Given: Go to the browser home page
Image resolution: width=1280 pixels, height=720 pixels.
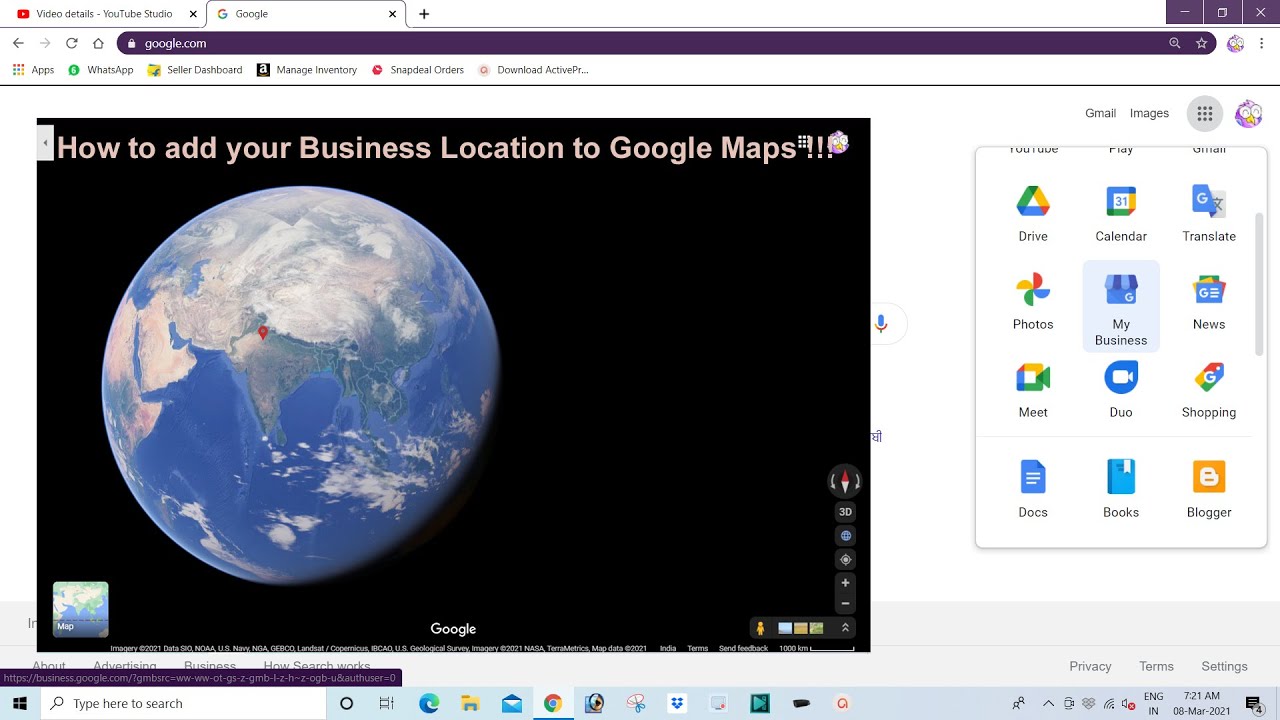Looking at the screenshot, I should tap(98, 43).
